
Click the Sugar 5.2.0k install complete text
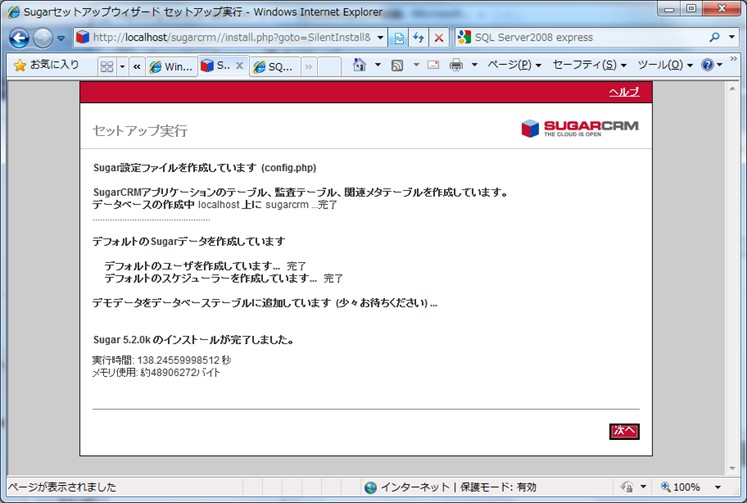pyautogui.click(x=194, y=340)
